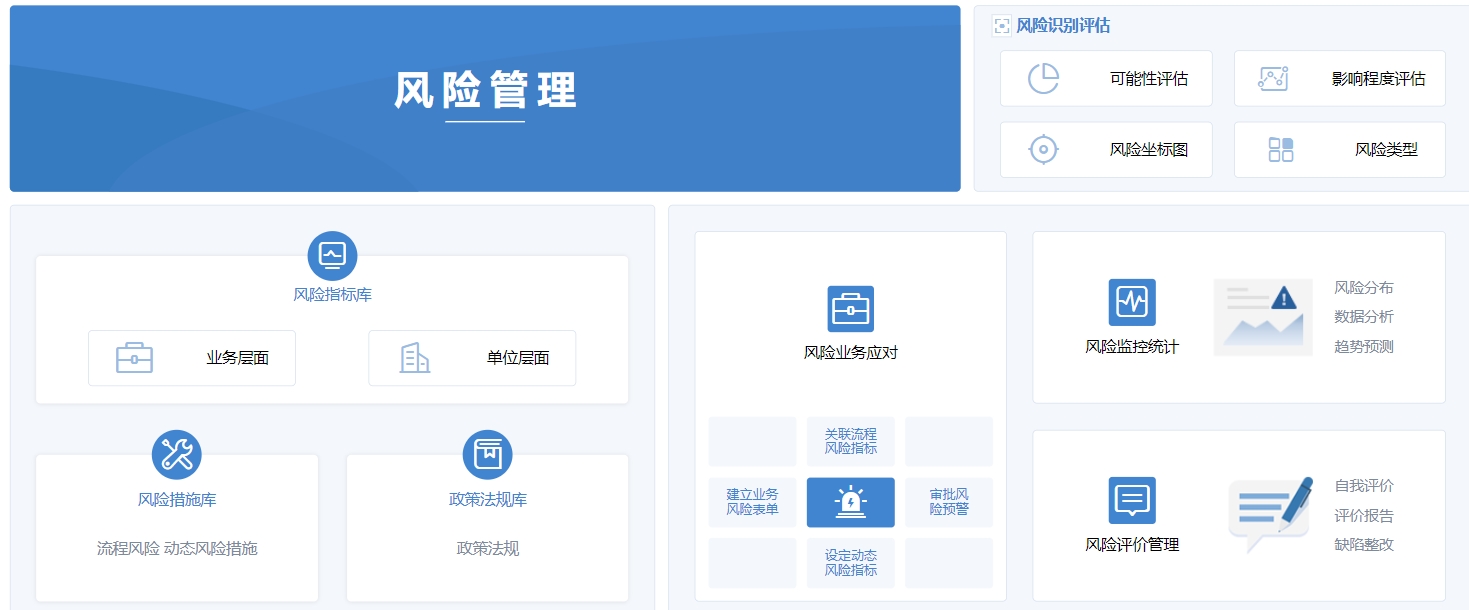
Task: Open the 设定动态风险指标 entry
Action: coord(850,563)
